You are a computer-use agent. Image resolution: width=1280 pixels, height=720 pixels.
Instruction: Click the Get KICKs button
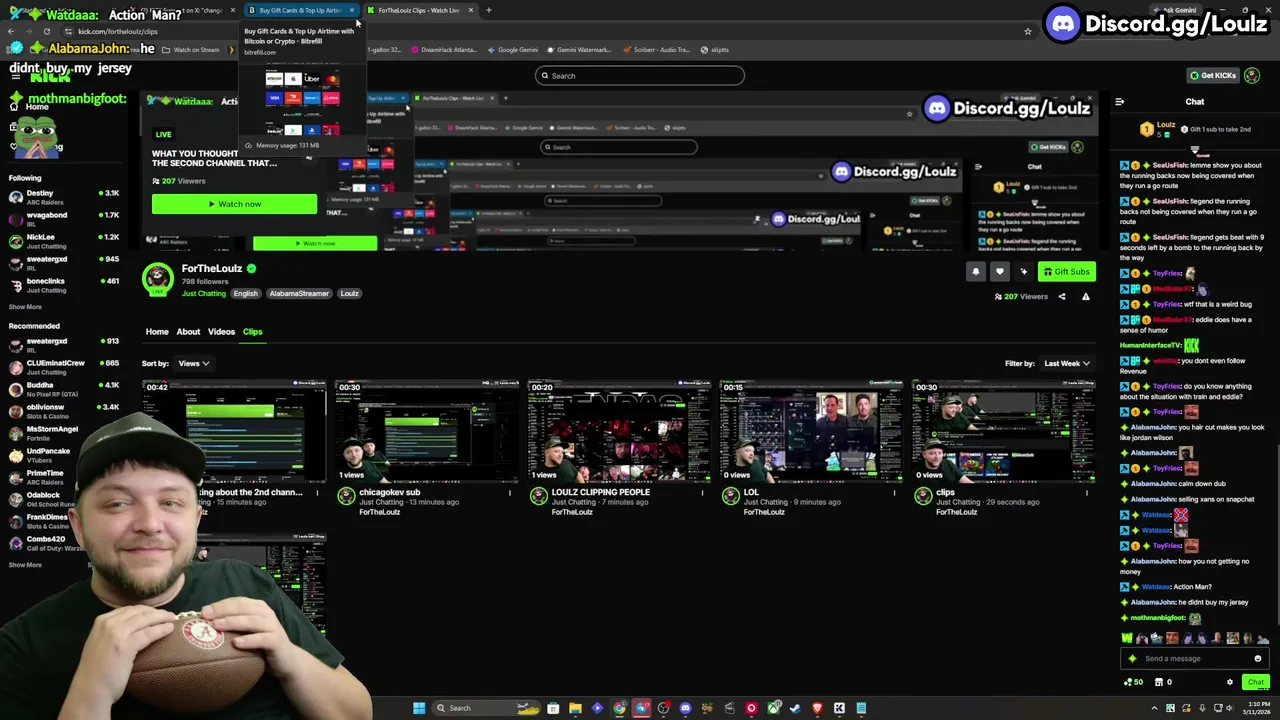pyautogui.click(x=1213, y=75)
